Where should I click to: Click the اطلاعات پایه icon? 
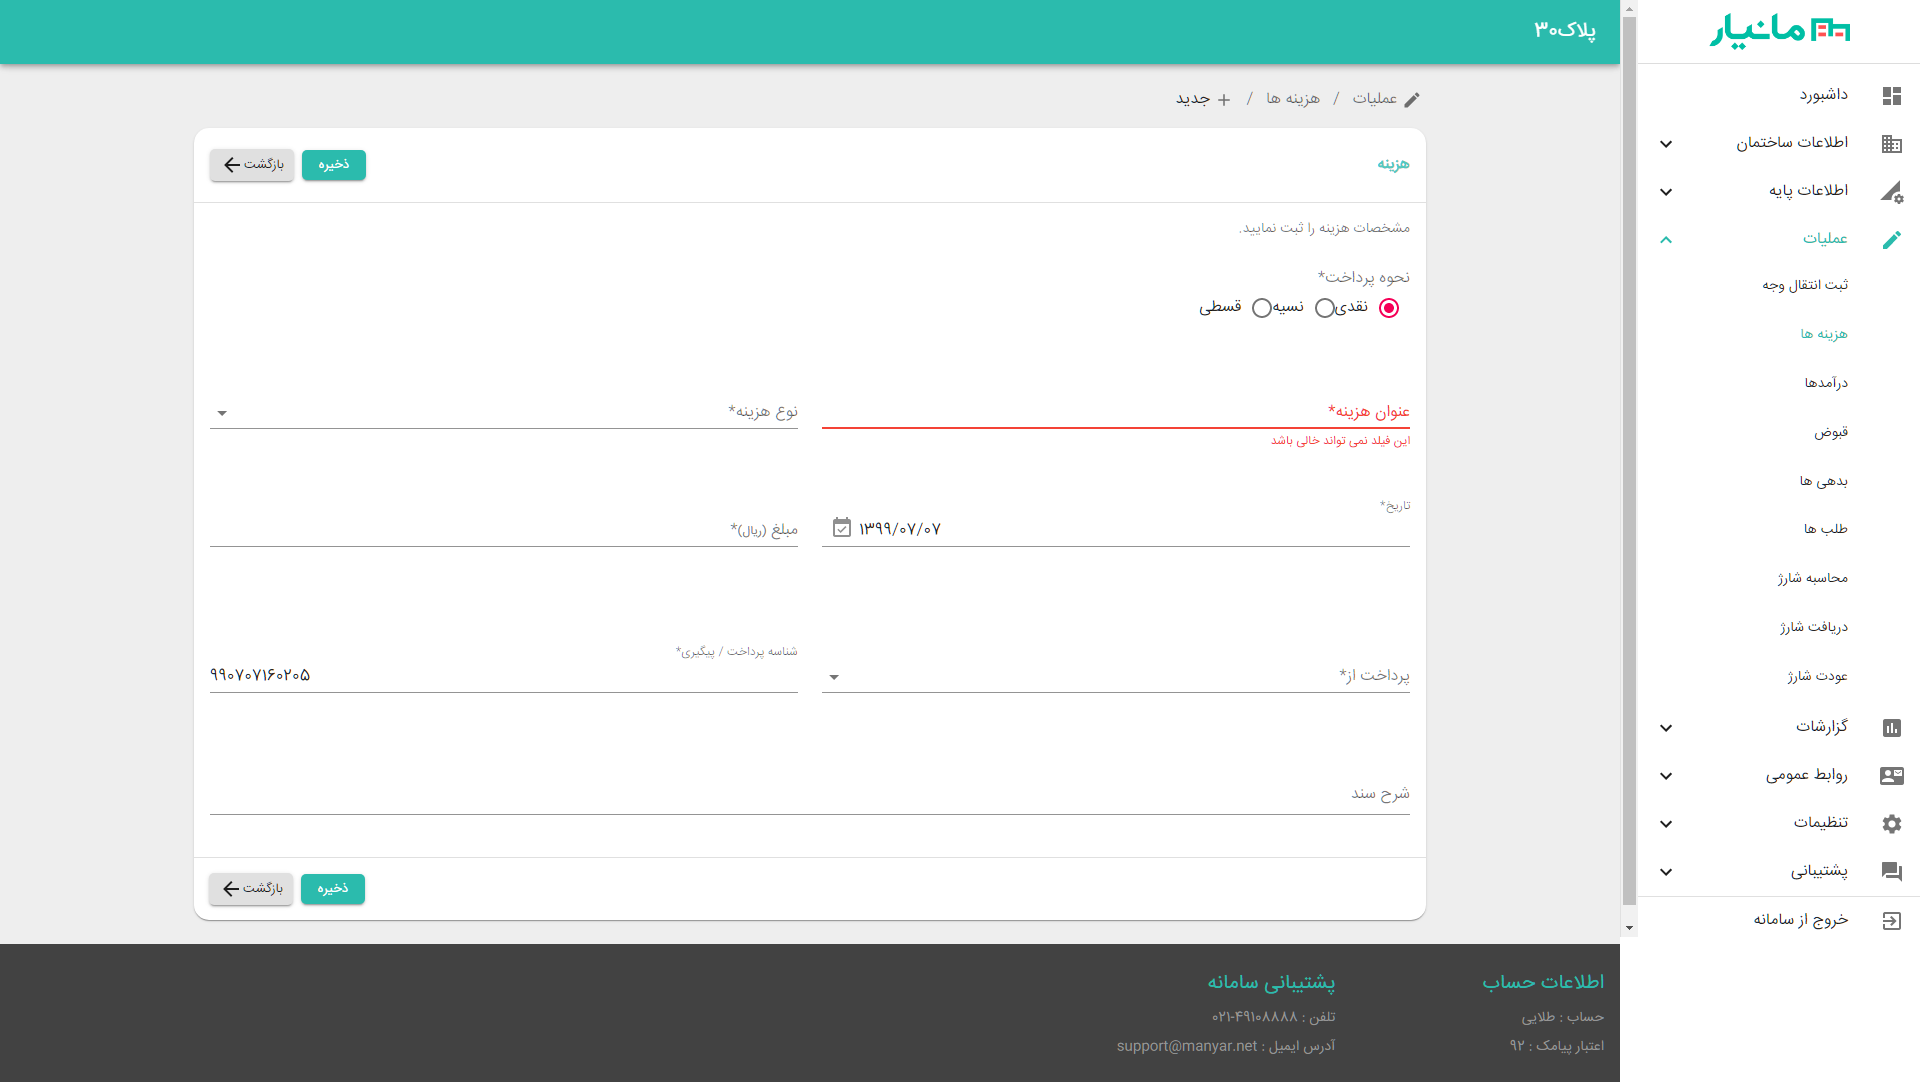tap(1891, 192)
